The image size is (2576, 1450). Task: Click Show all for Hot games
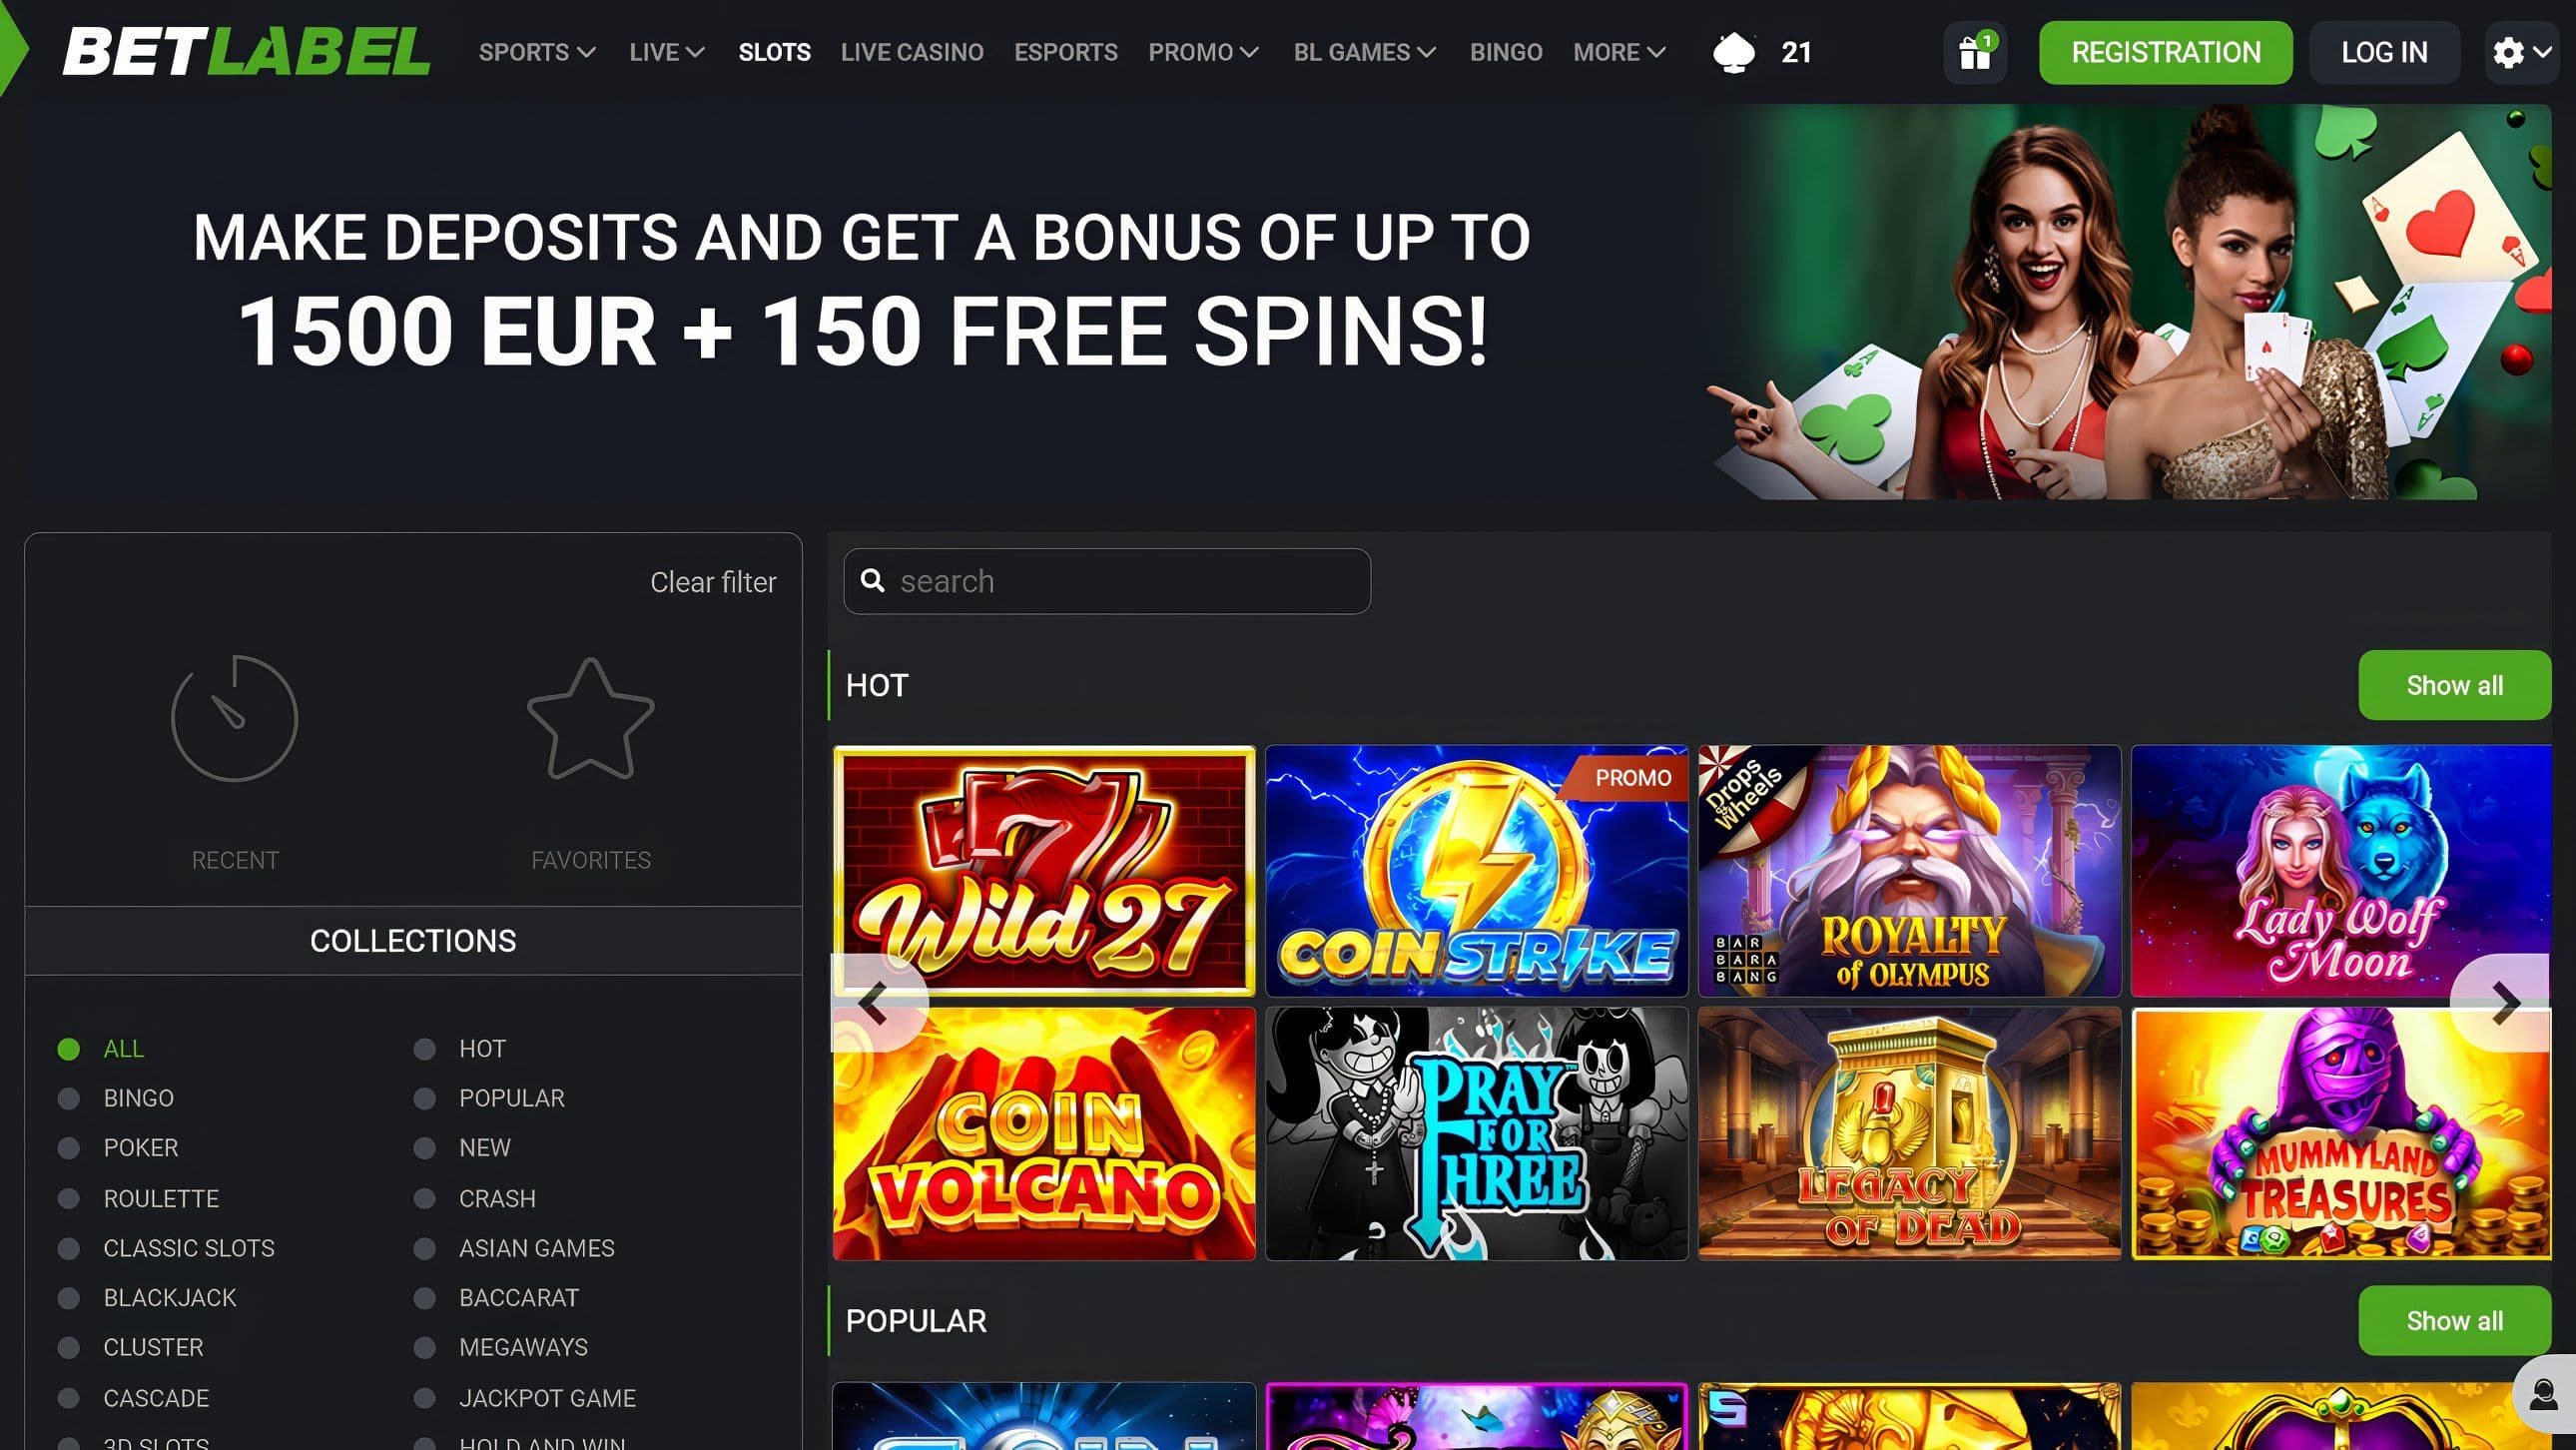point(2455,685)
